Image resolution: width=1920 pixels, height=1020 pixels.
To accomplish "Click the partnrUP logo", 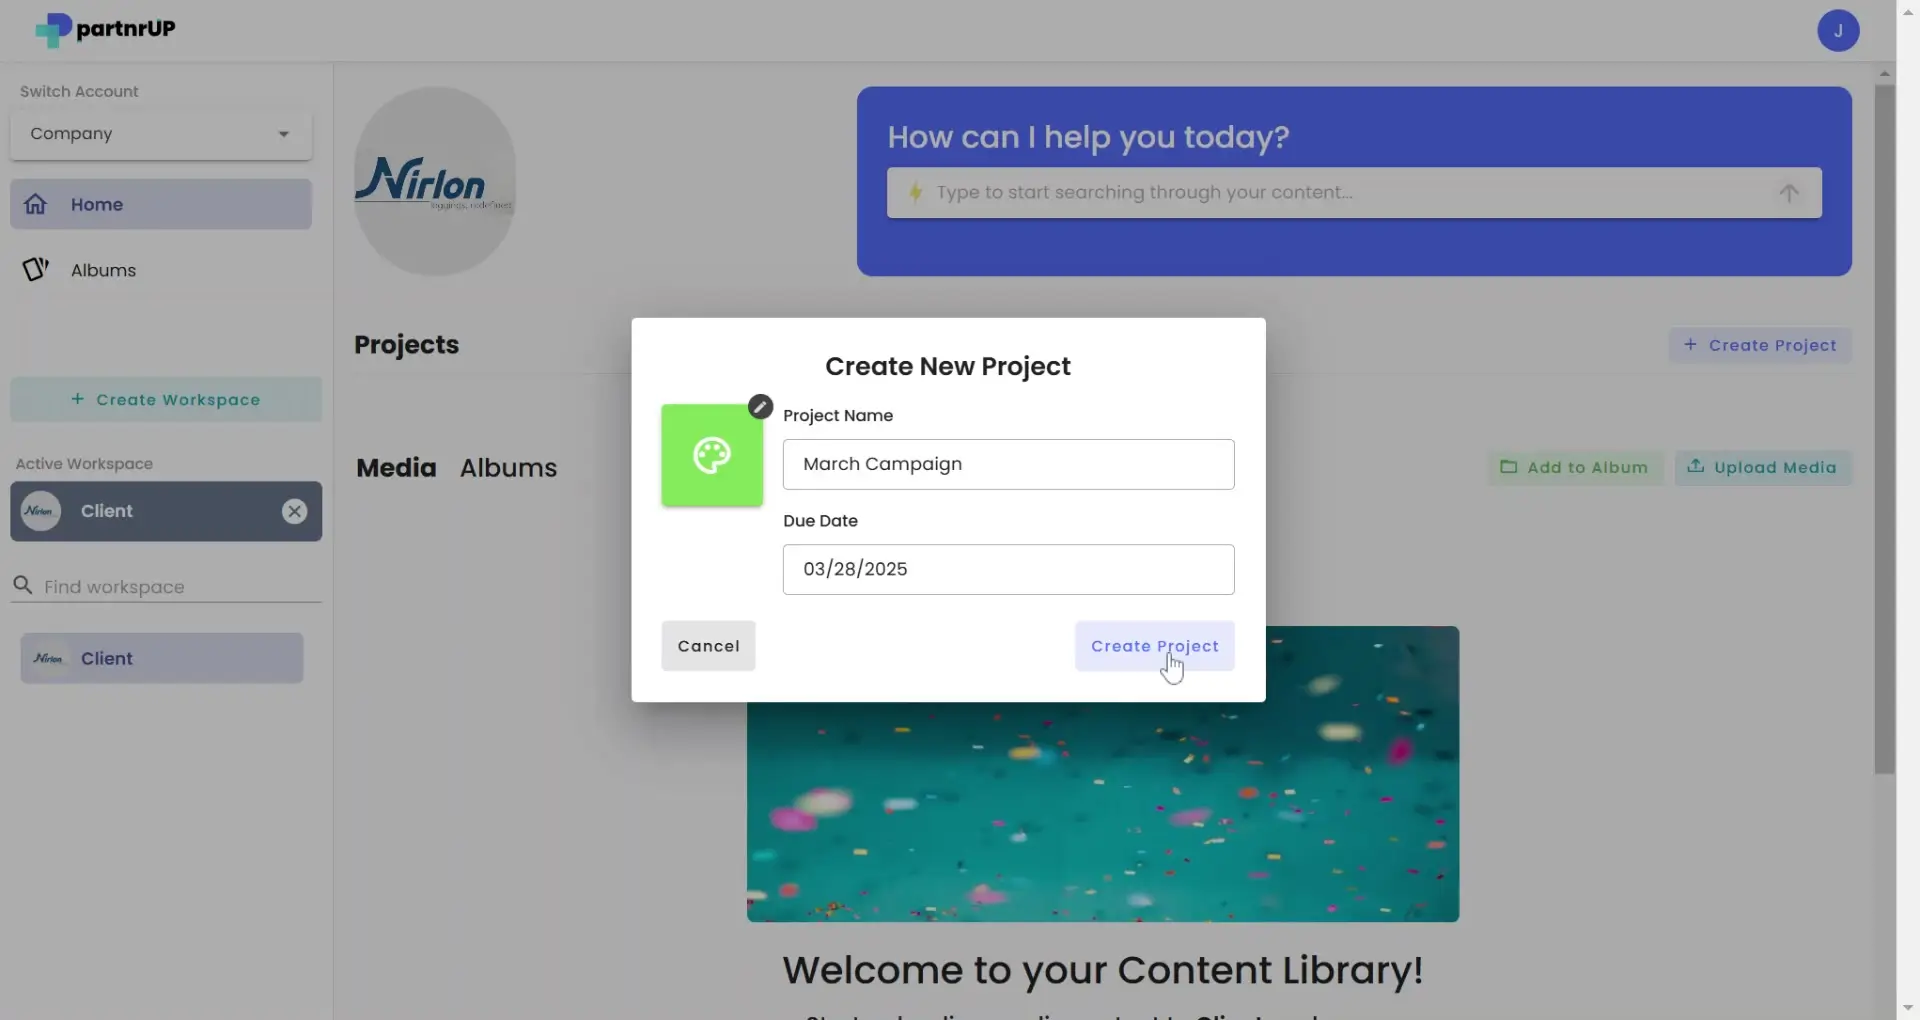I will (104, 30).
